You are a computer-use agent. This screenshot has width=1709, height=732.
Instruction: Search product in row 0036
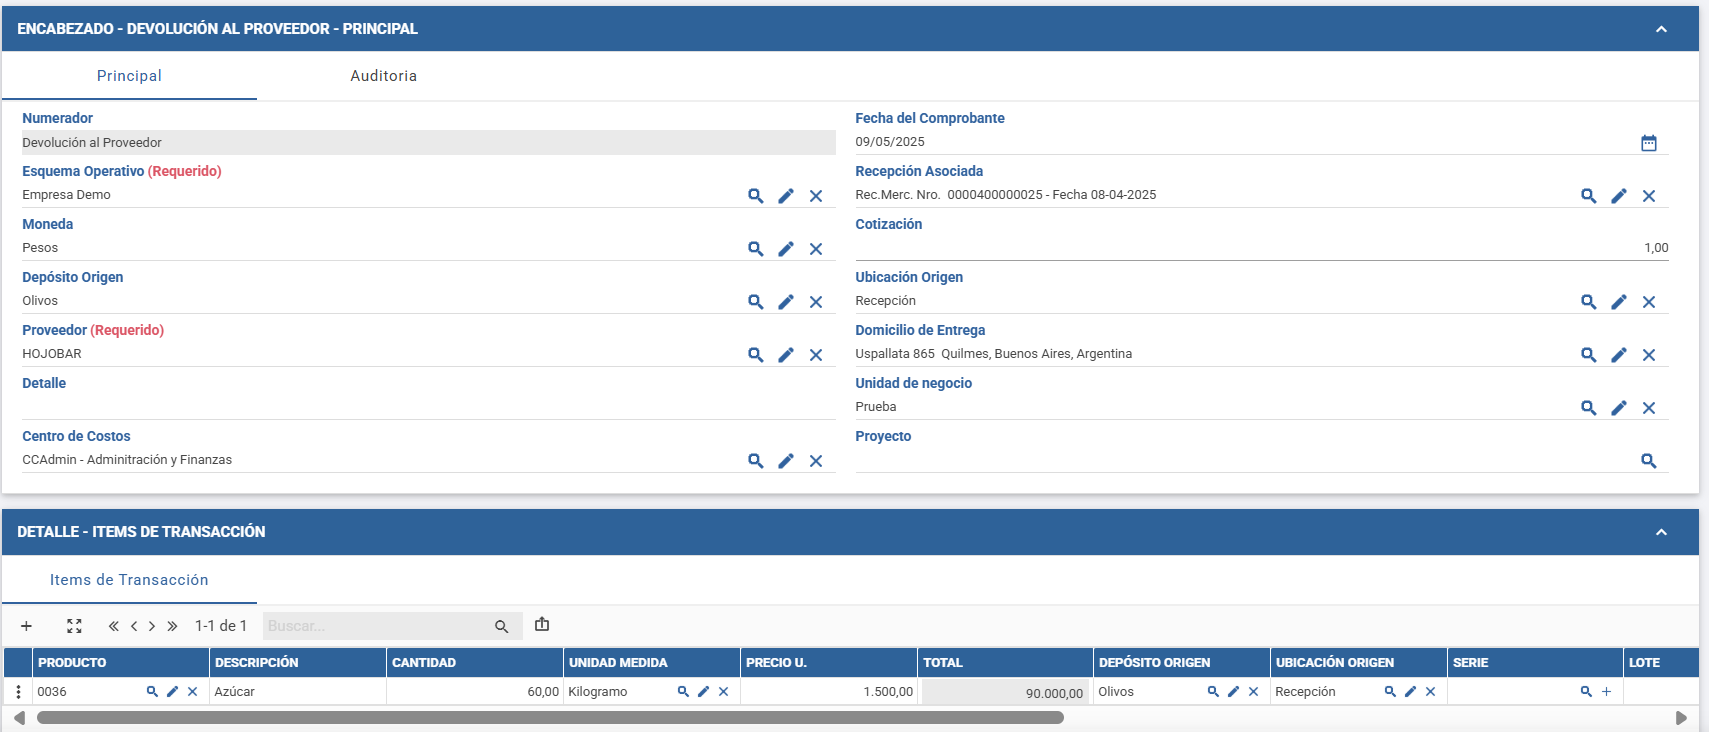point(153,692)
